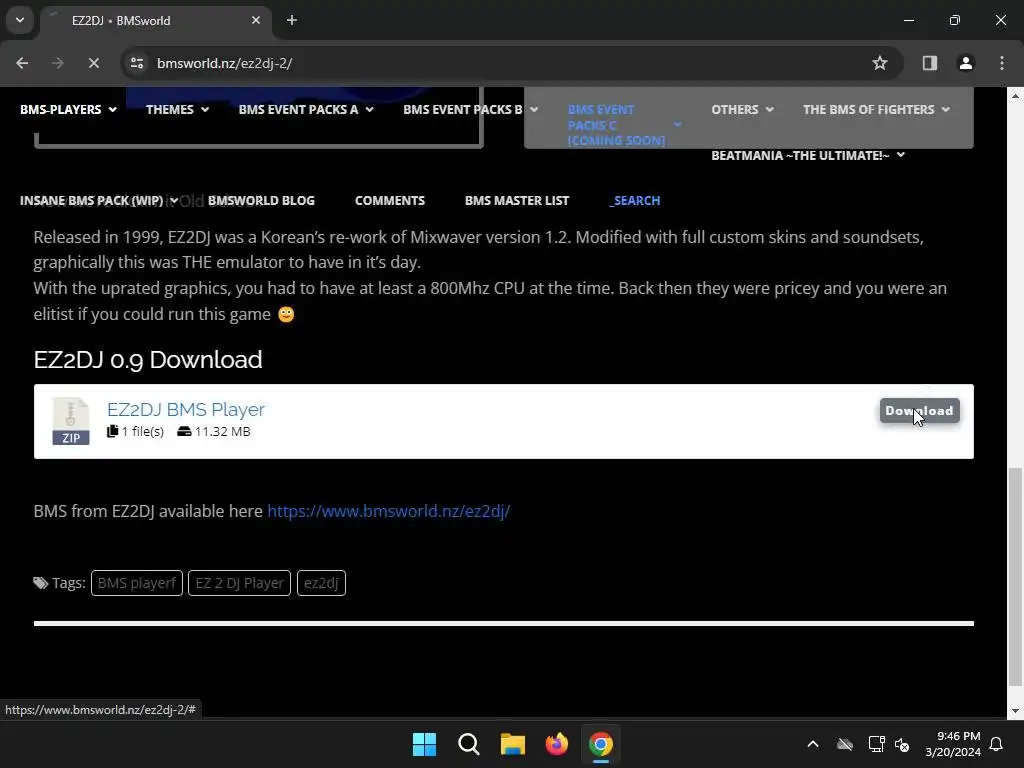Click the 1 file(s) text
1024x768 pixels.
(142, 432)
